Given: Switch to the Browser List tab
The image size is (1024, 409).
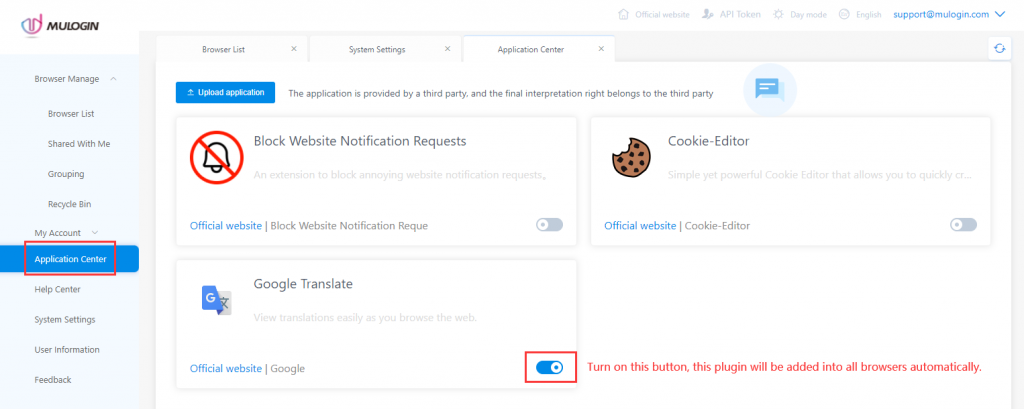Looking at the screenshot, I should coord(223,49).
